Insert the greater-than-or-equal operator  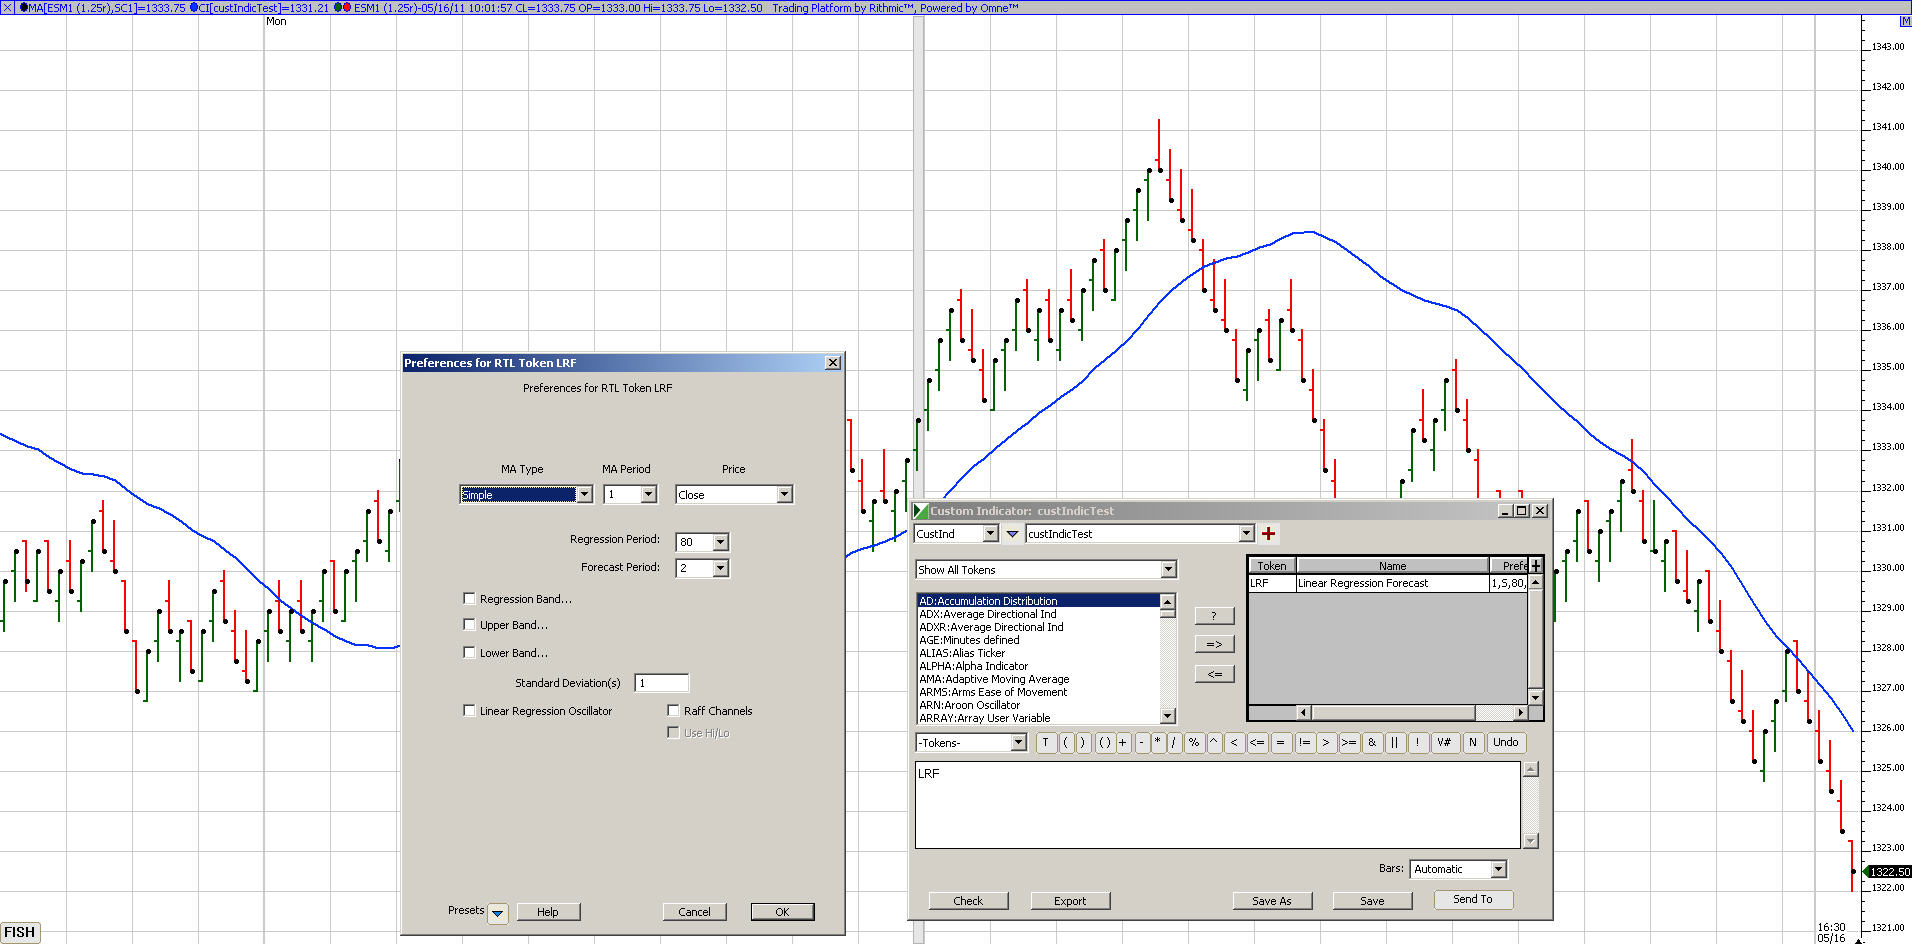(x=1349, y=742)
